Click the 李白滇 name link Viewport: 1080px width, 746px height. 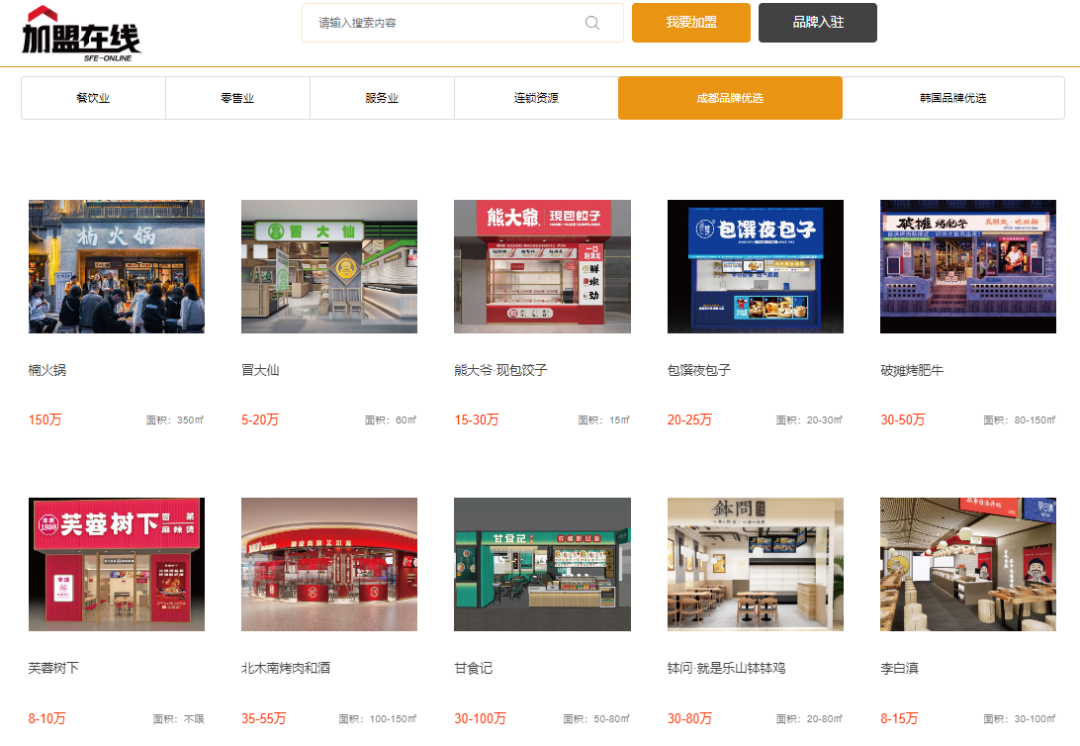[899, 668]
